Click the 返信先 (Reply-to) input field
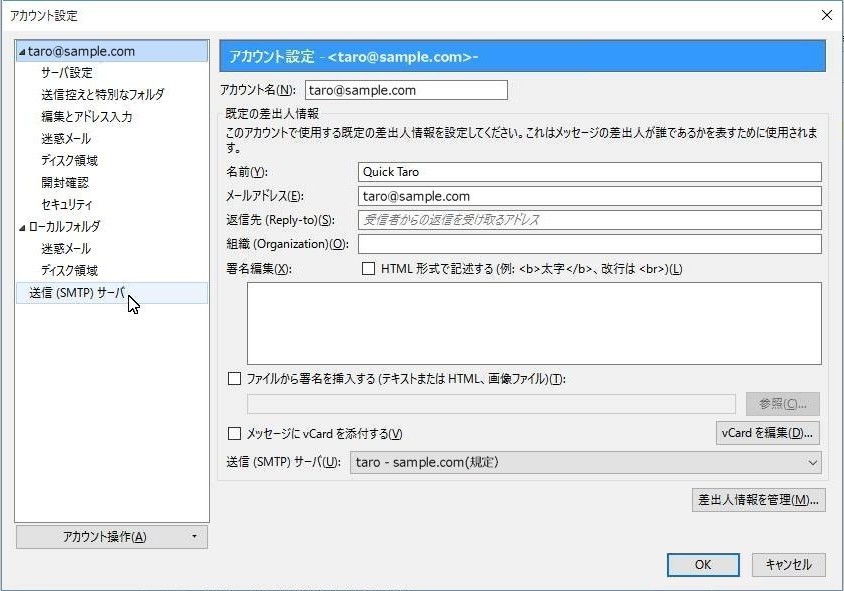The height and width of the screenshot is (591, 844). click(589, 220)
